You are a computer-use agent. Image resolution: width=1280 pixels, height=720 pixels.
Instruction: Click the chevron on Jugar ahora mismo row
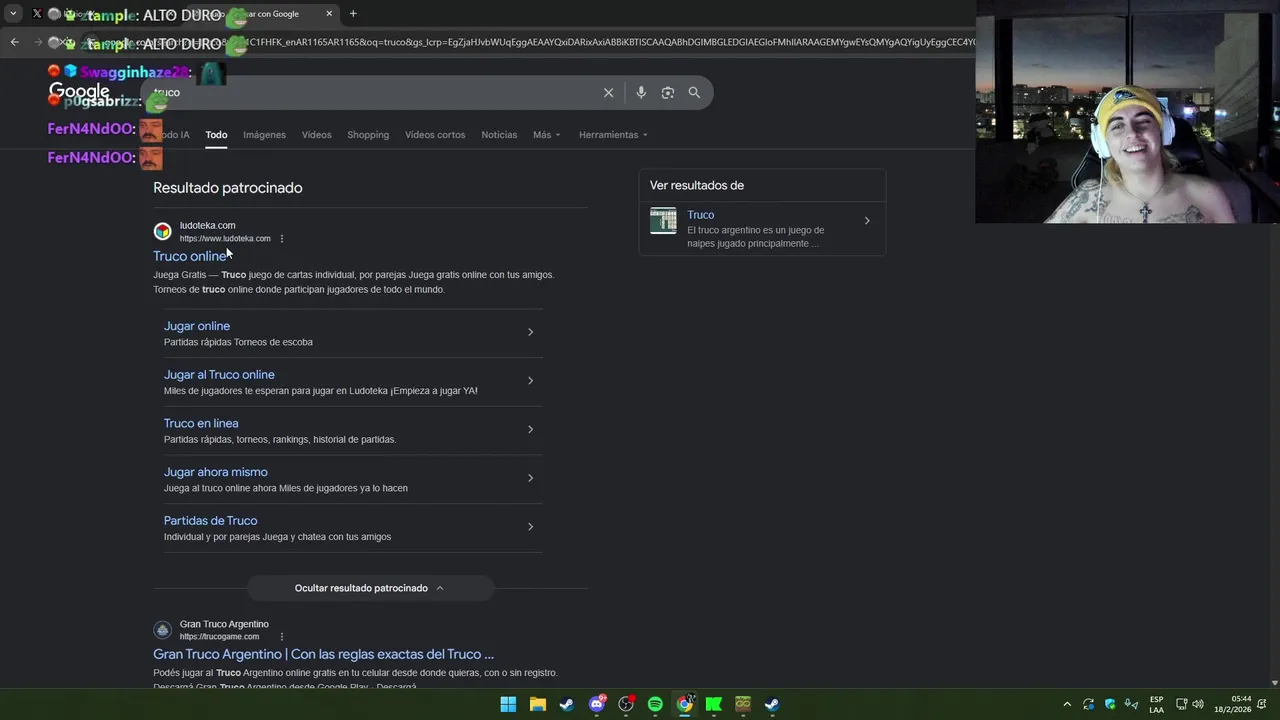pos(530,478)
